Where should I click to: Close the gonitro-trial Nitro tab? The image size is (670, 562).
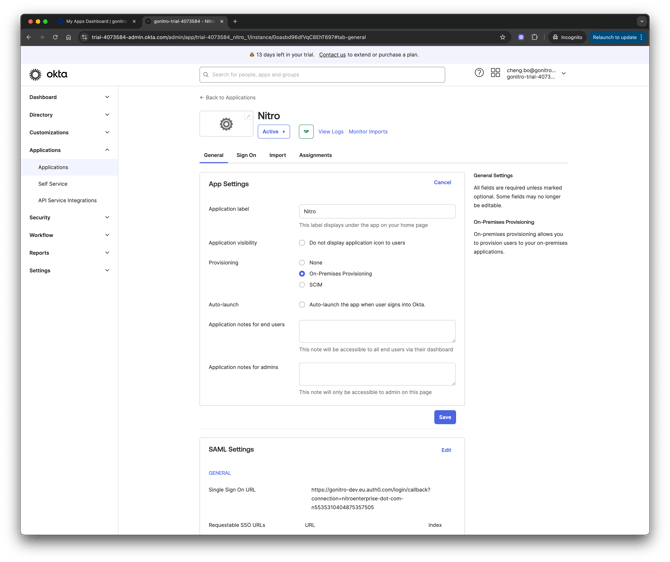tap(221, 21)
